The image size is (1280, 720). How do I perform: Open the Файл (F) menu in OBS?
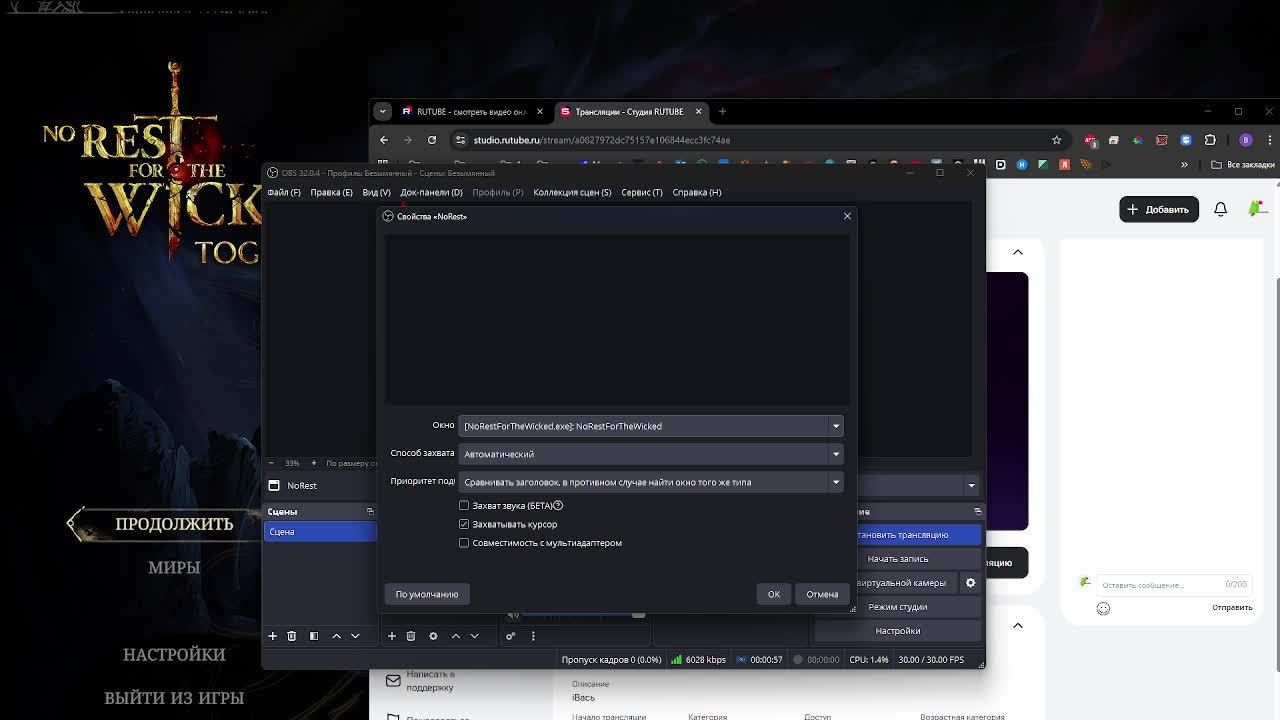click(x=283, y=192)
